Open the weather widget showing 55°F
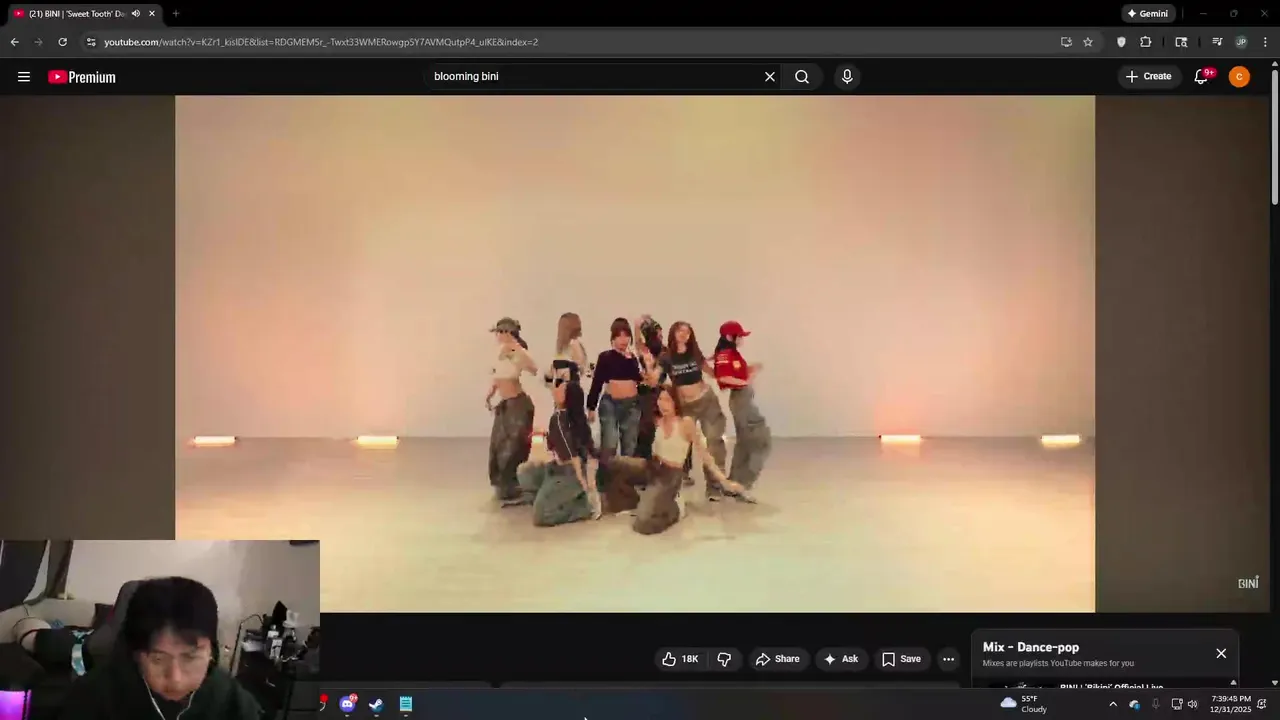The width and height of the screenshot is (1280, 720). point(1024,704)
